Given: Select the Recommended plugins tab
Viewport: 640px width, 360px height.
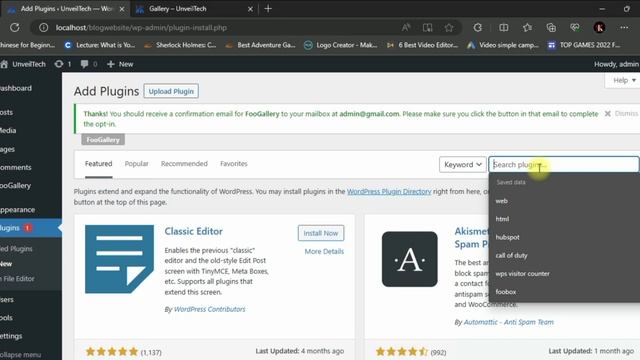Looking at the screenshot, I should 184,164.
